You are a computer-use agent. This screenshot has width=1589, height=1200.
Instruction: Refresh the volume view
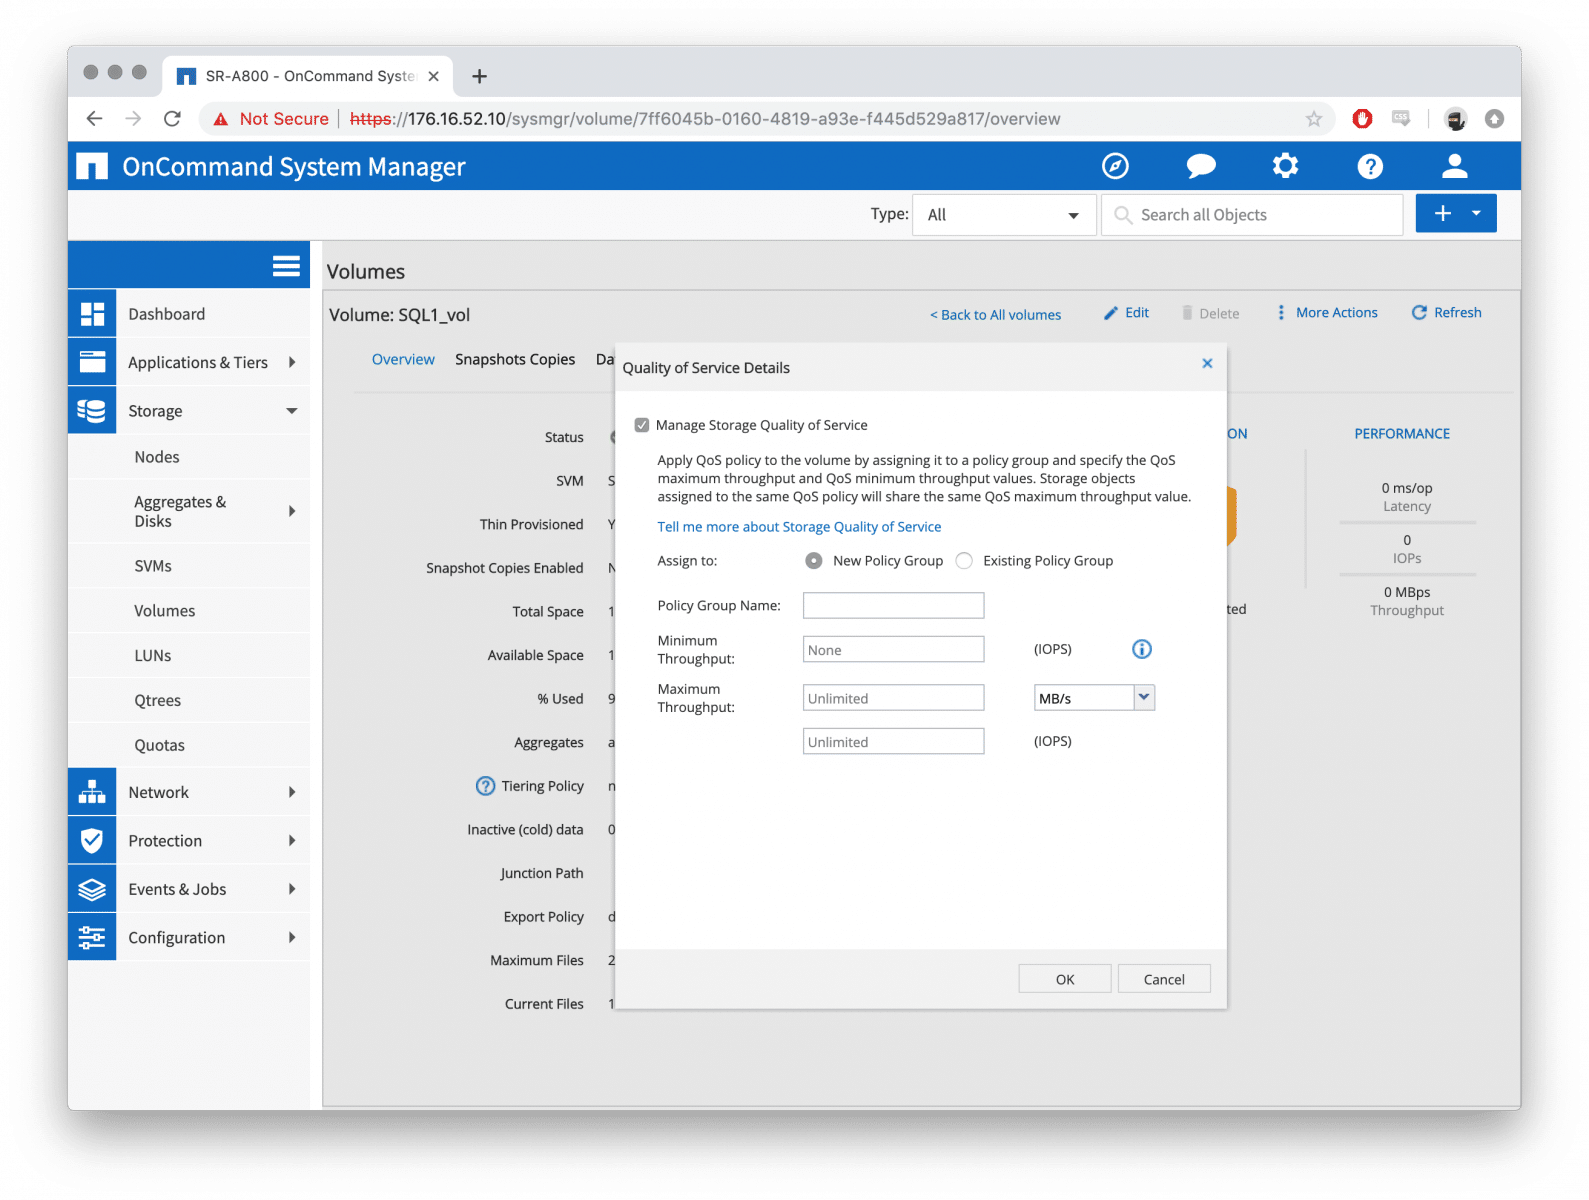point(1446,313)
